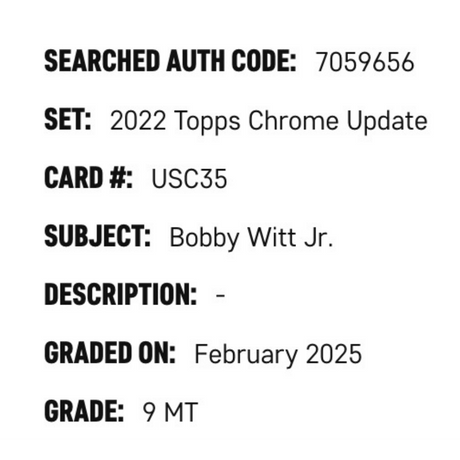
Task: Select the February 2025 date text
Action: click(x=278, y=355)
